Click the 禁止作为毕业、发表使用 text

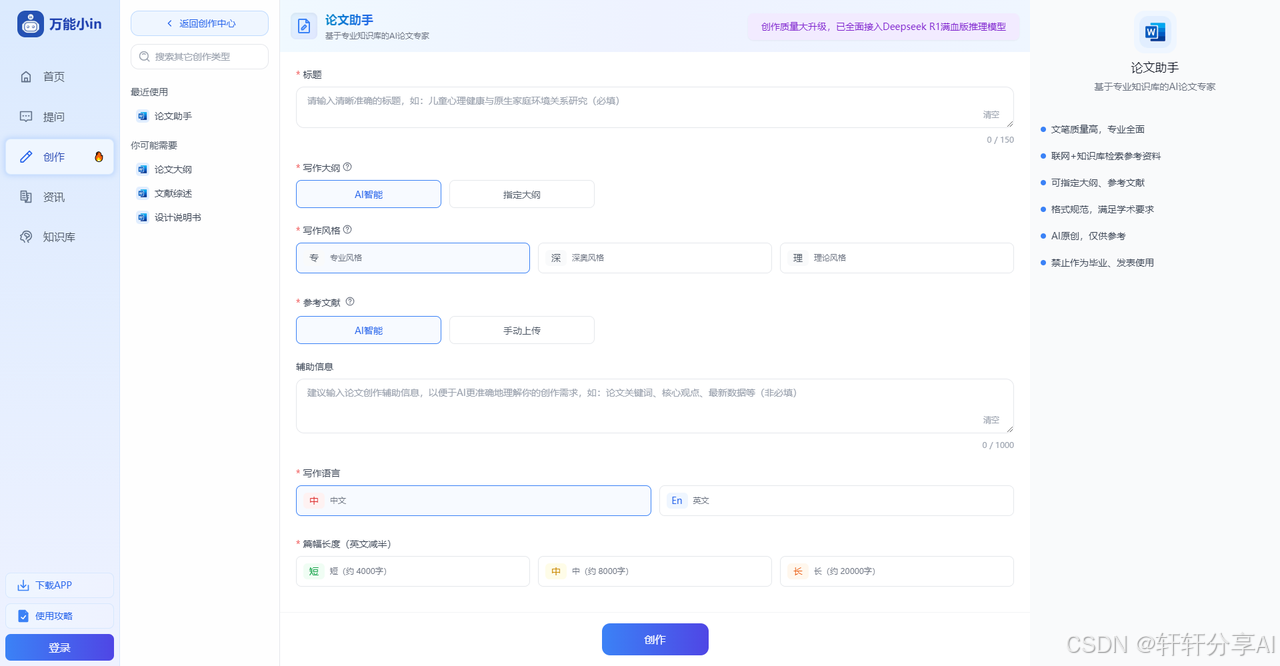(1102, 263)
